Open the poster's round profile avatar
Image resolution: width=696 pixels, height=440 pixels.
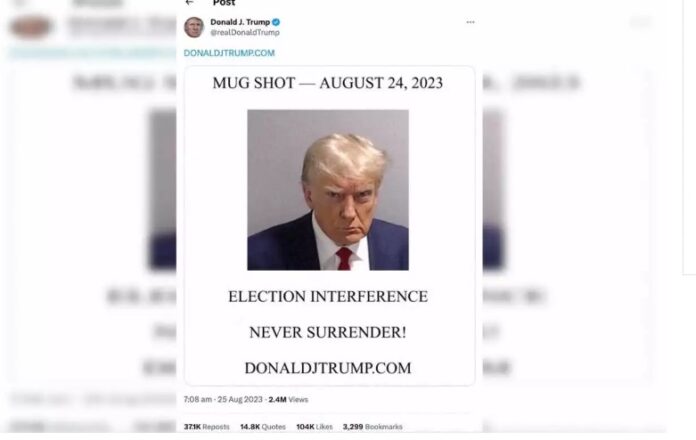pos(194,27)
